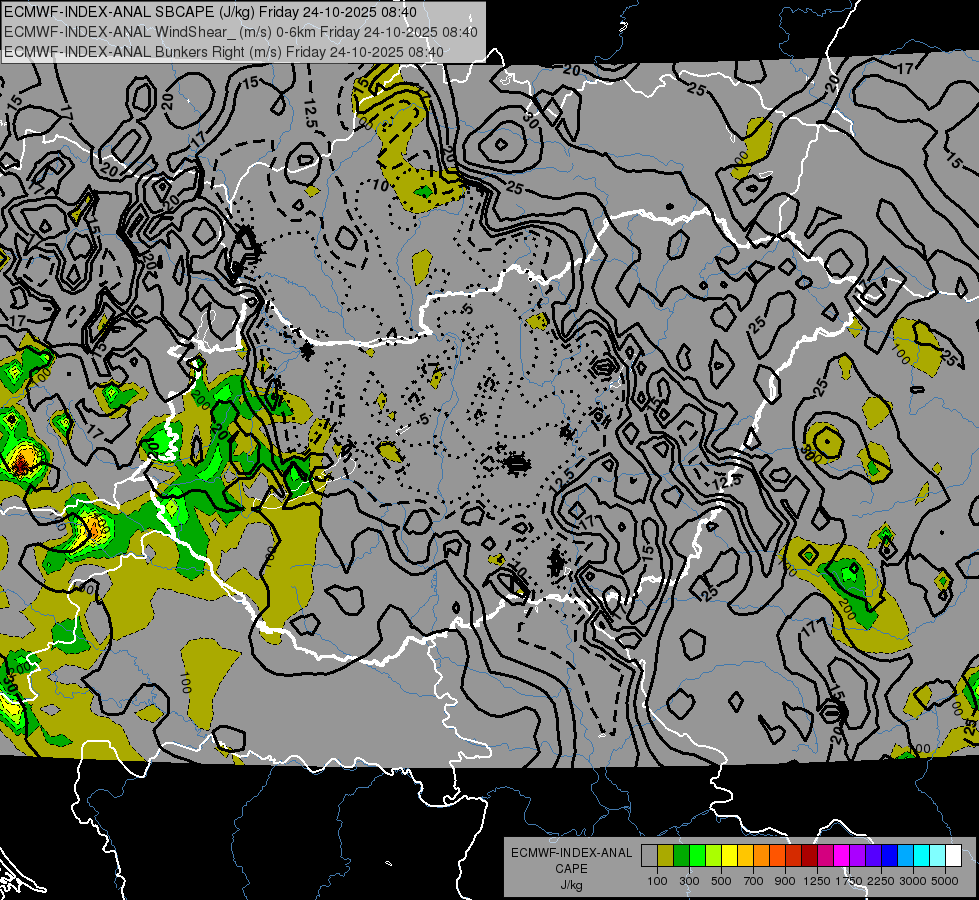Click the 5000 label in legend

click(x=945, y=881)
